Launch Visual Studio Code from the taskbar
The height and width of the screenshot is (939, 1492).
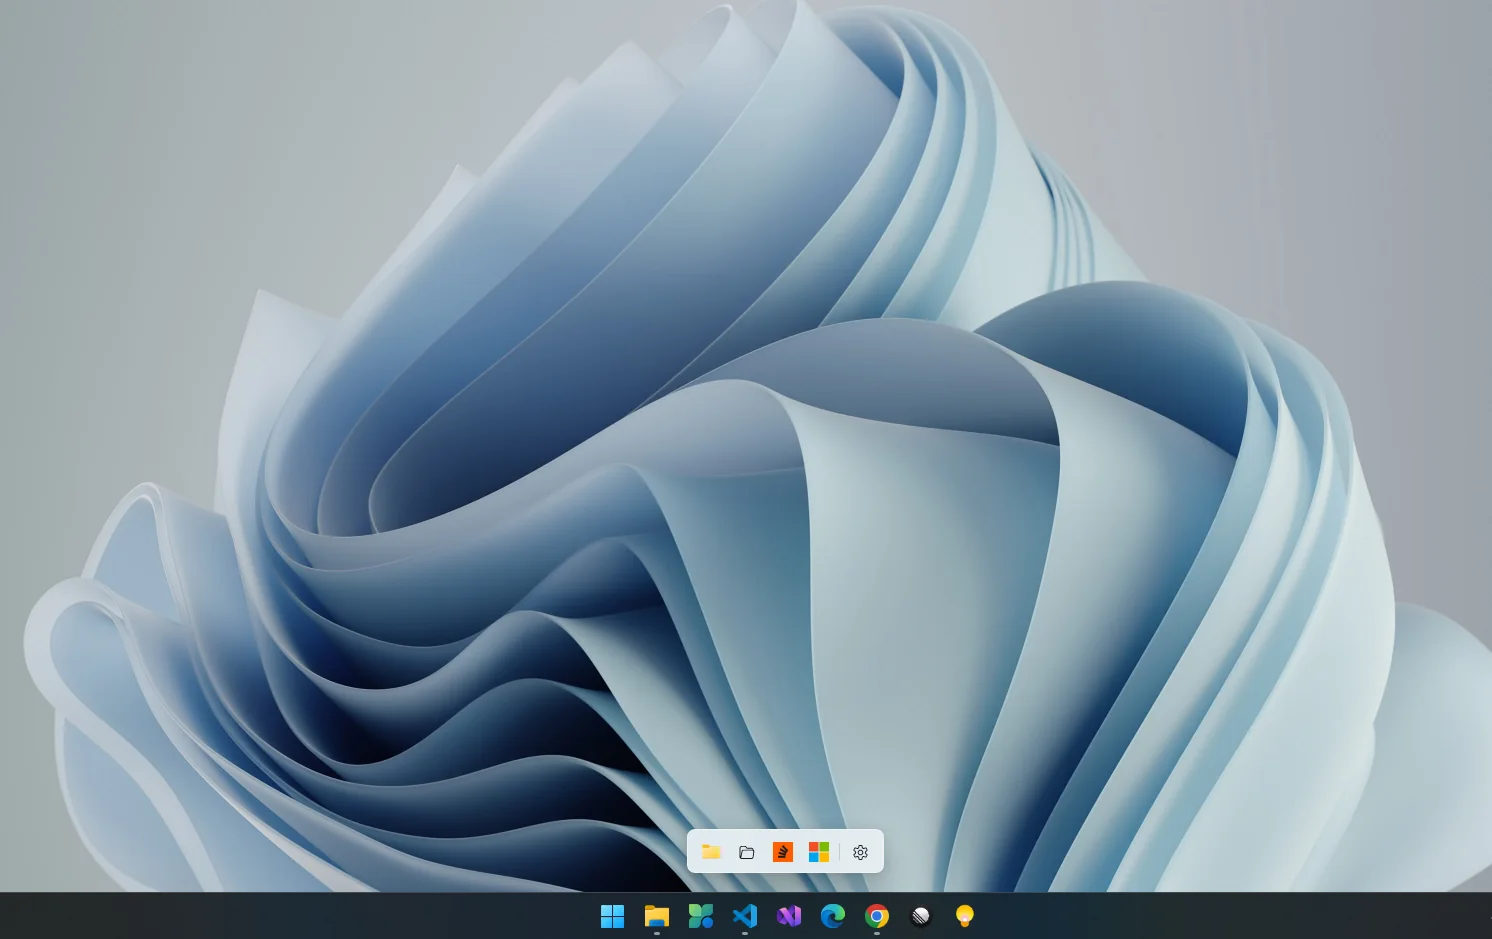(745, 916)
